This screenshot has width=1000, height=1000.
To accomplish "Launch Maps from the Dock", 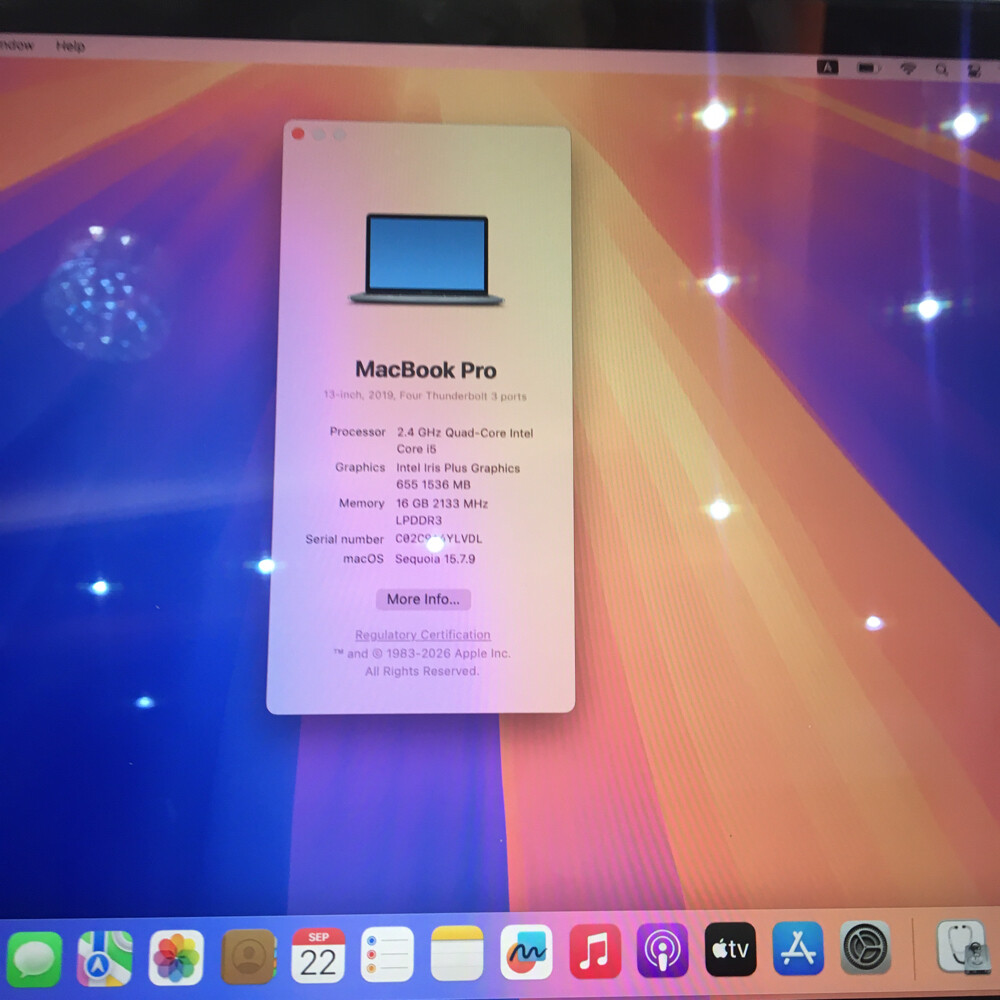I will coord(105,958).
